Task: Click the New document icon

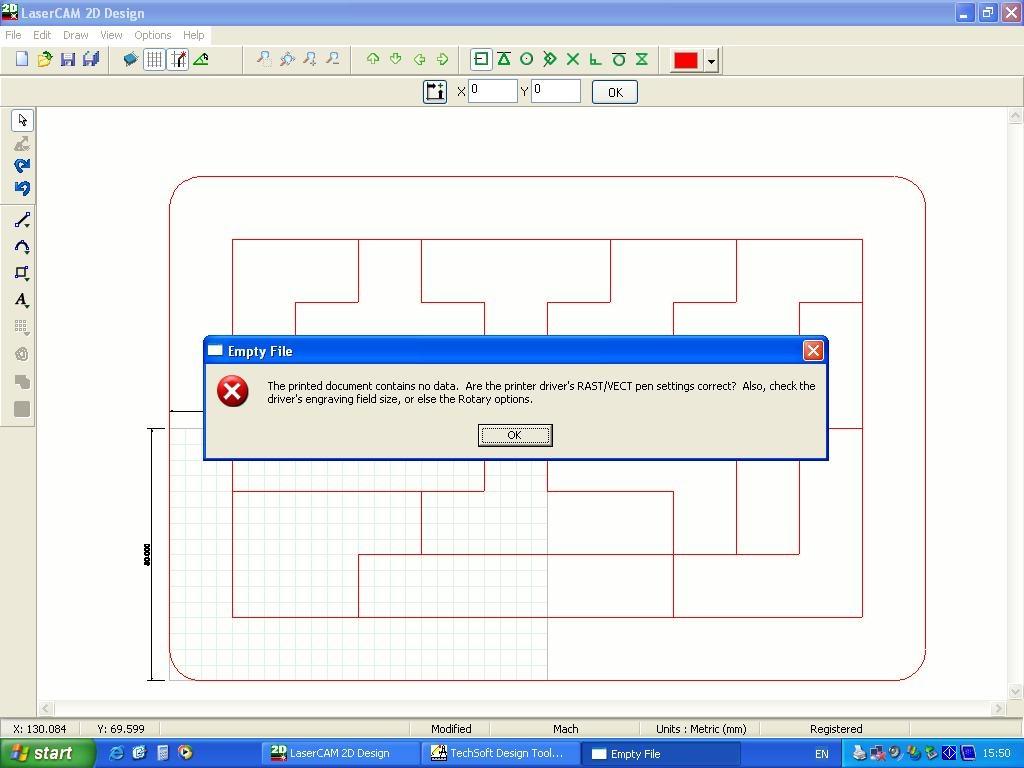Action: coord(22,60)
